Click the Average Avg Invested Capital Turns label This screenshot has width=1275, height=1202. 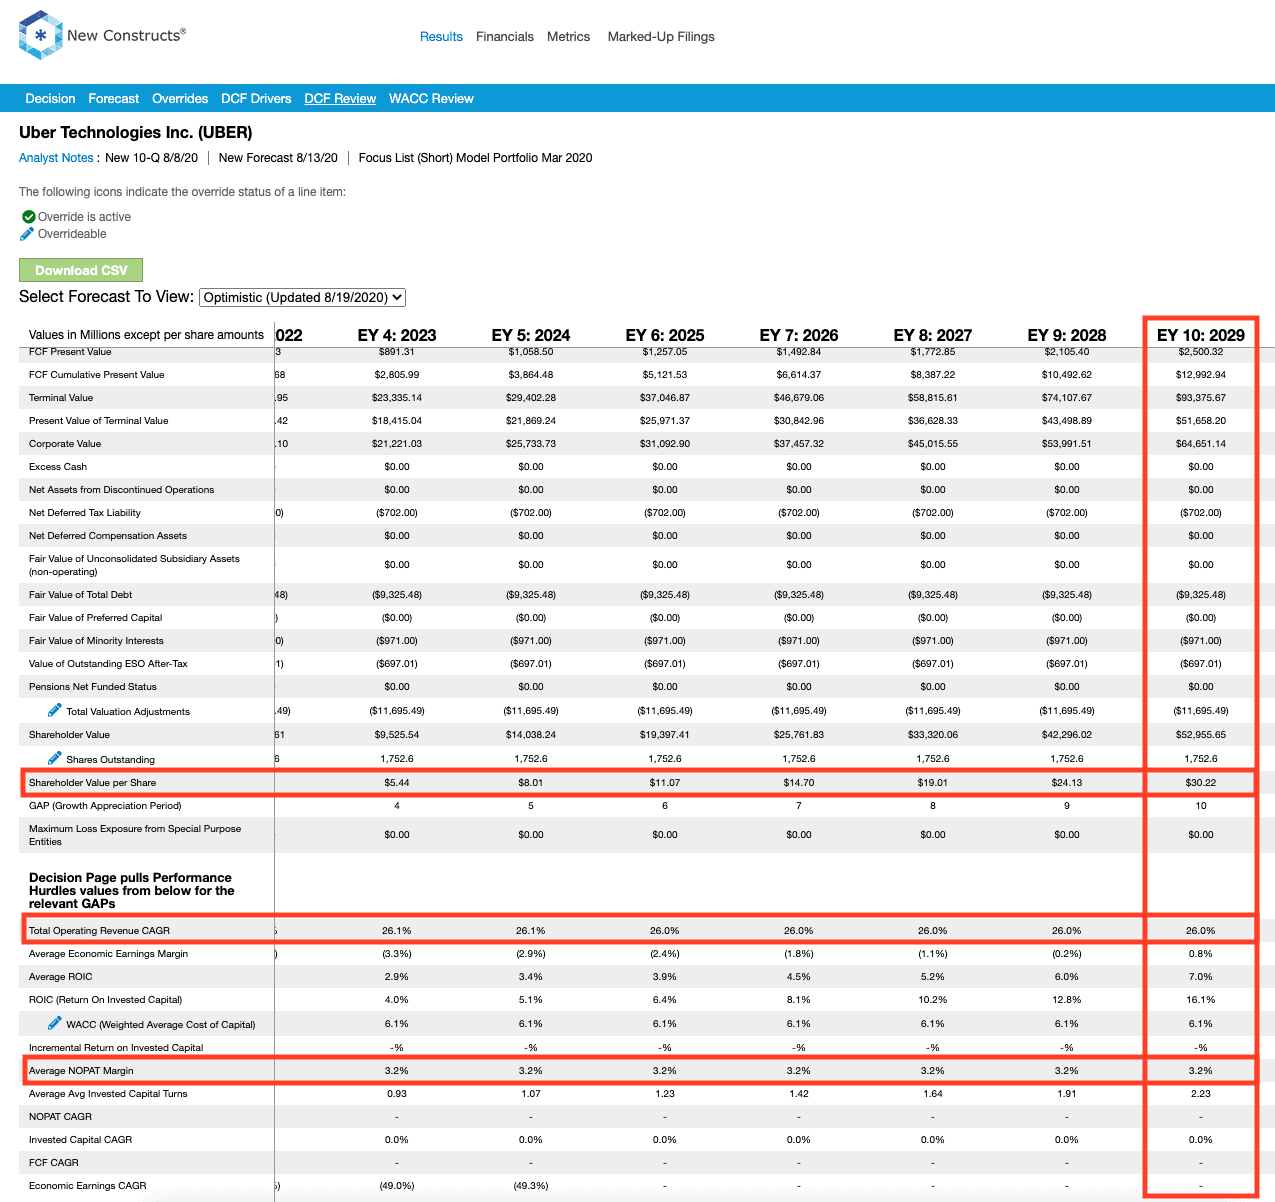point(108,1094)
